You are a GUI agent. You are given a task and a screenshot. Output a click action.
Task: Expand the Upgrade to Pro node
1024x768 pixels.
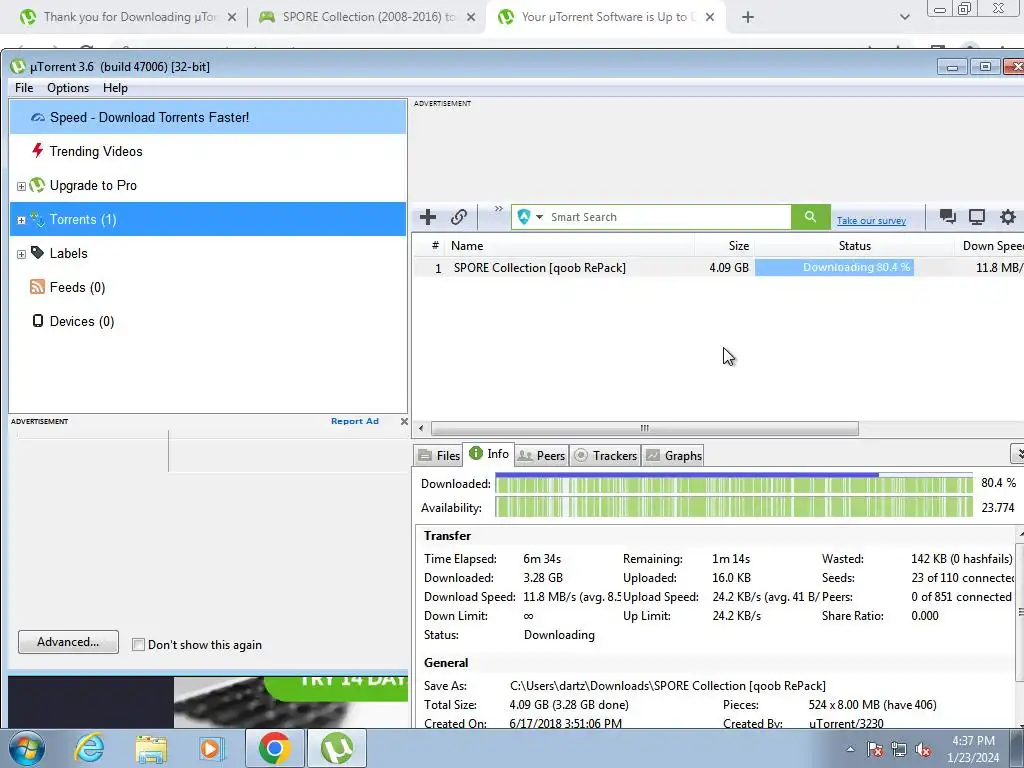[x=21, y=186]
